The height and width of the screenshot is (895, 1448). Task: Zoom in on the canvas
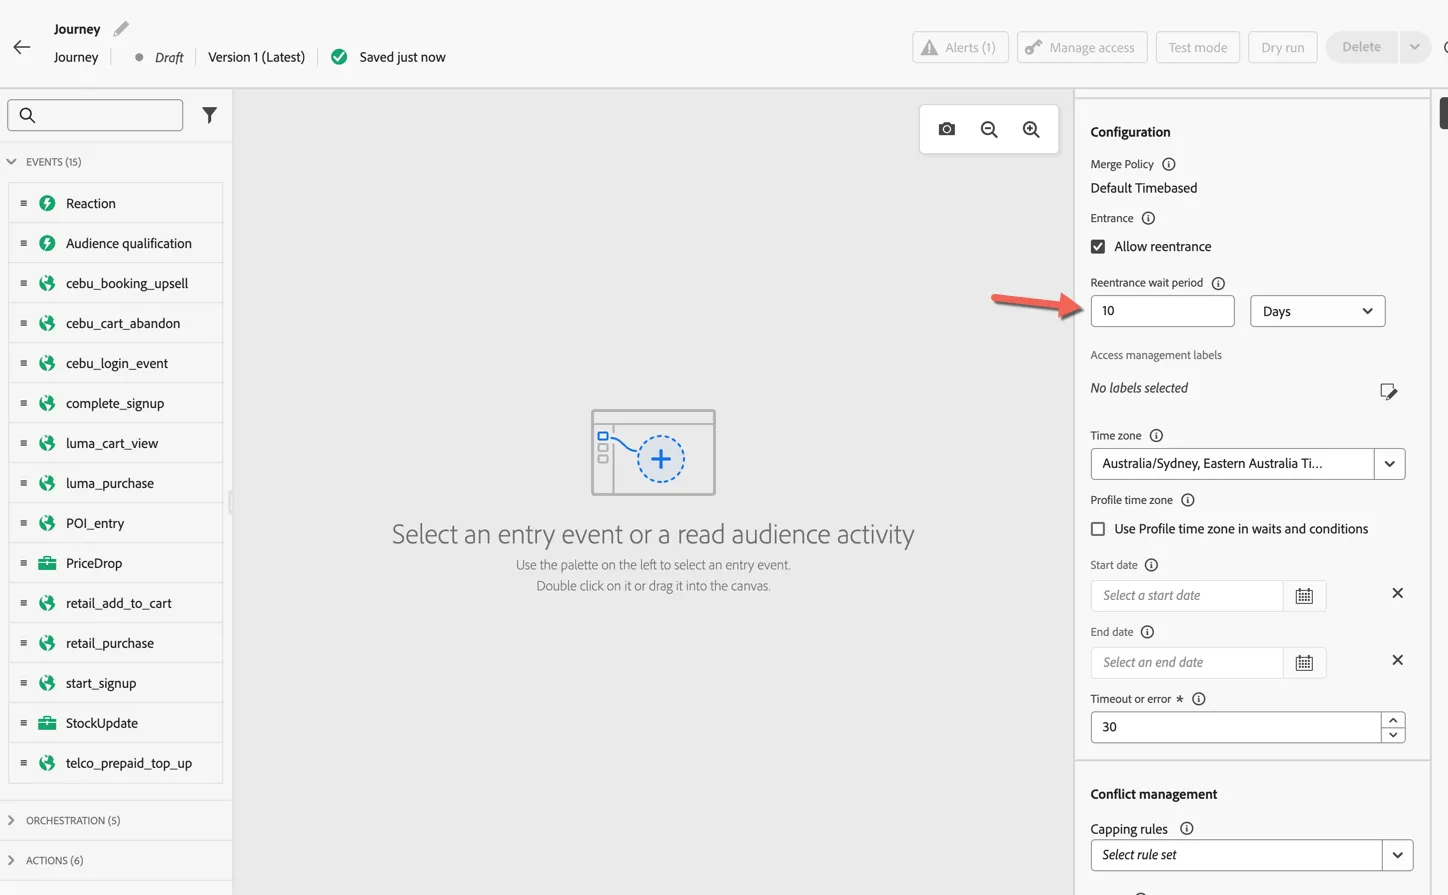point(1031,129)
